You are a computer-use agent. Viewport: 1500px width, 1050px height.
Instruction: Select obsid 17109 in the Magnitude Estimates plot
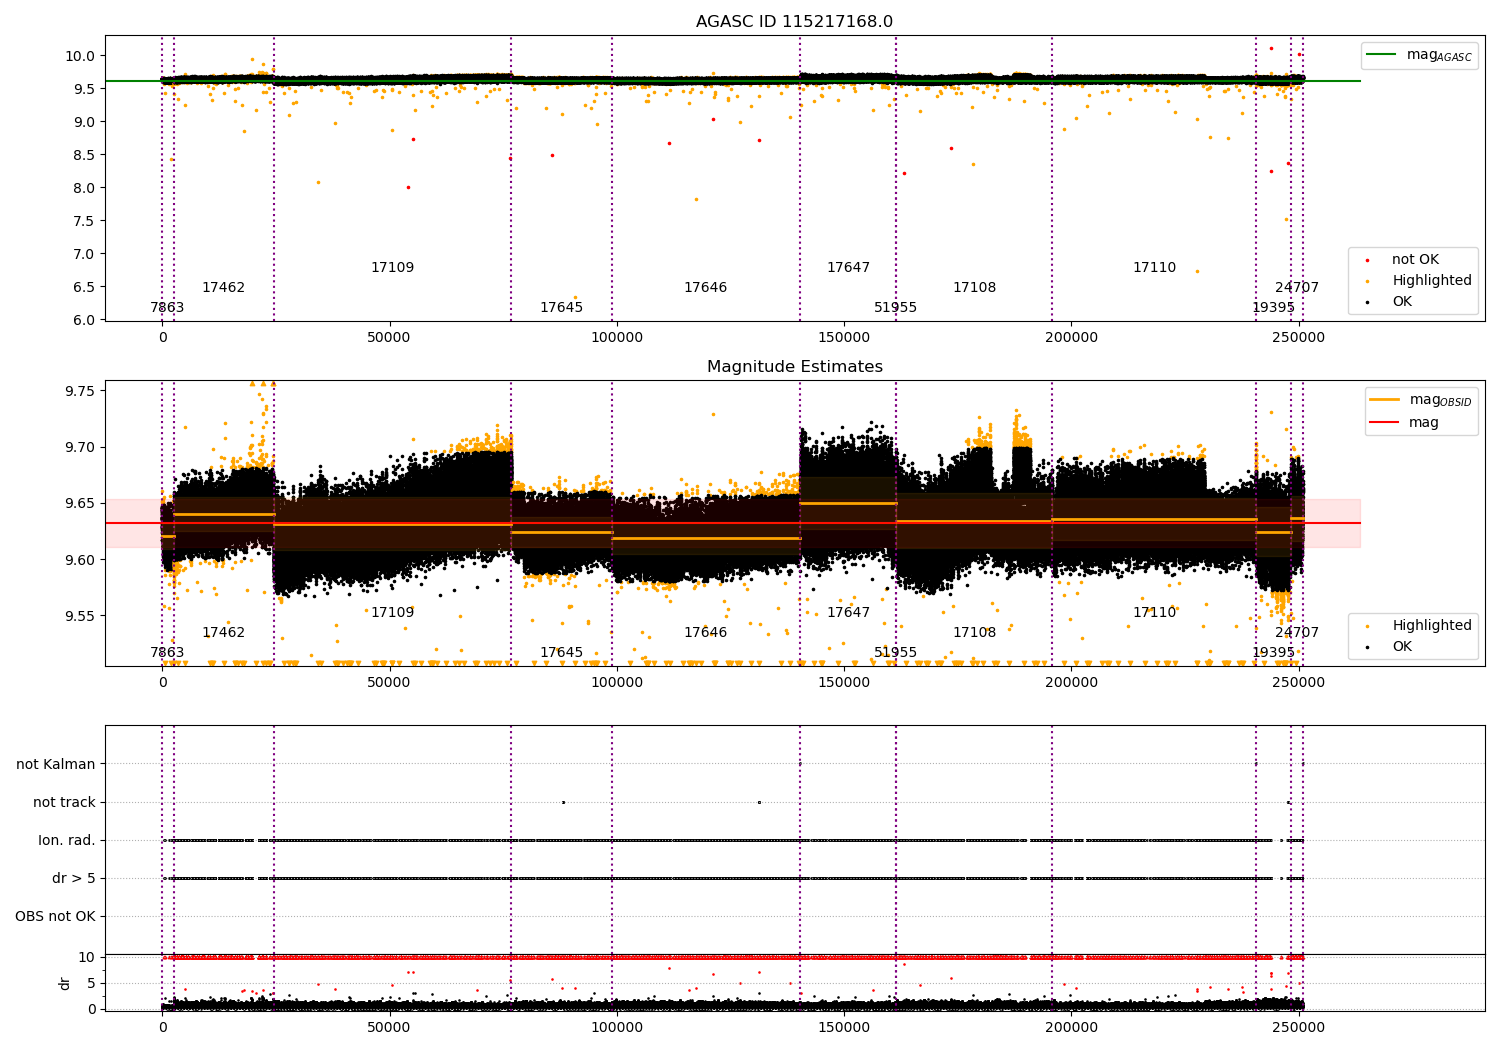pos(392,613)
